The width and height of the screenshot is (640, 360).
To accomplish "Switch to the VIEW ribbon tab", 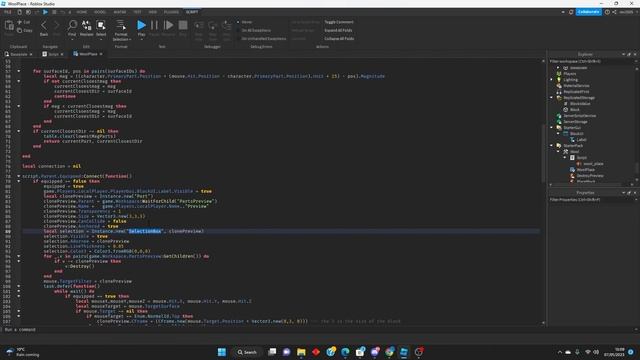I will coord(153,12).
